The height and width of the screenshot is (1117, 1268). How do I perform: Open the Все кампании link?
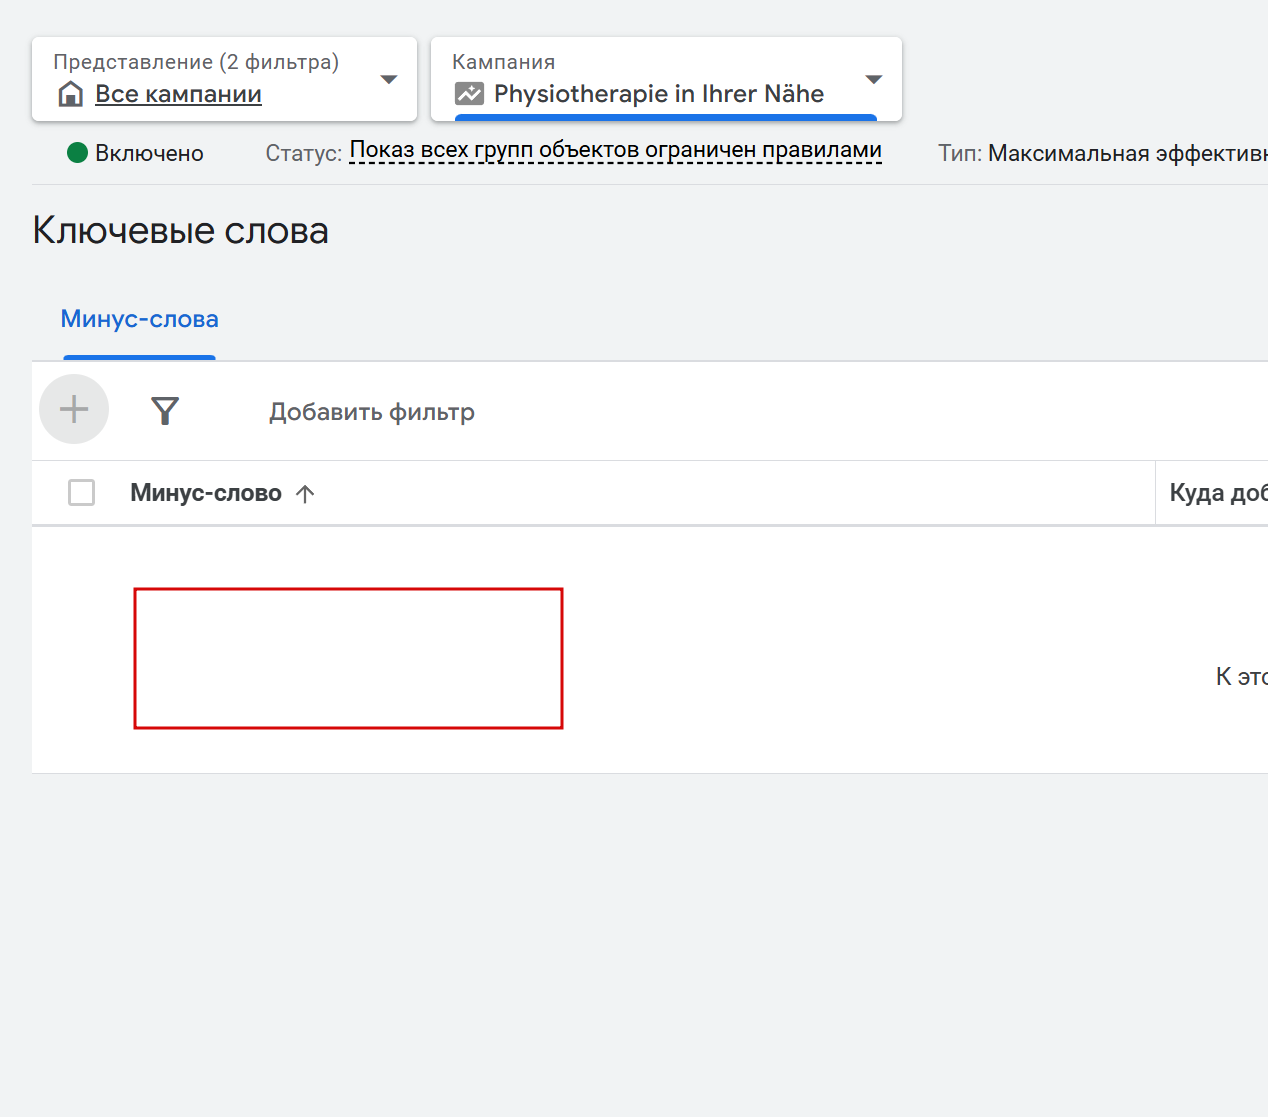tap(178, 94)
